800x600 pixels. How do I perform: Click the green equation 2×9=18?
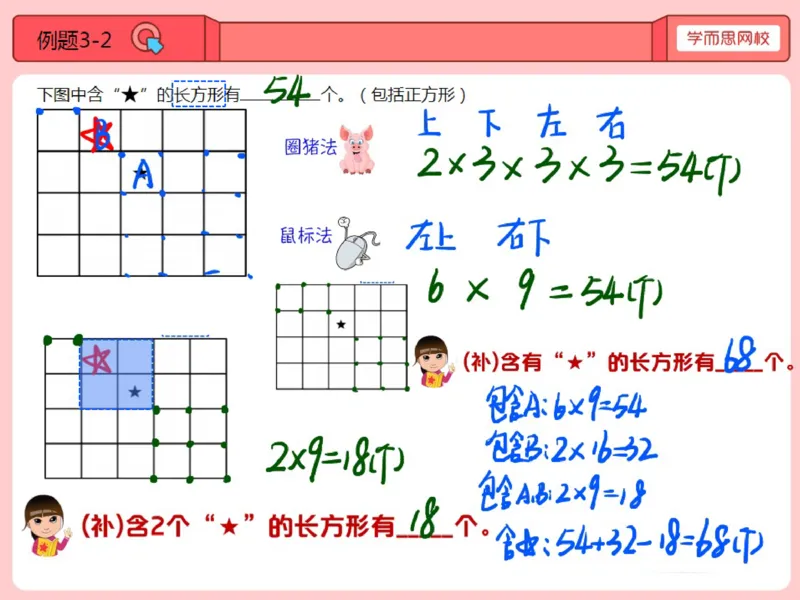pos(335,459)
